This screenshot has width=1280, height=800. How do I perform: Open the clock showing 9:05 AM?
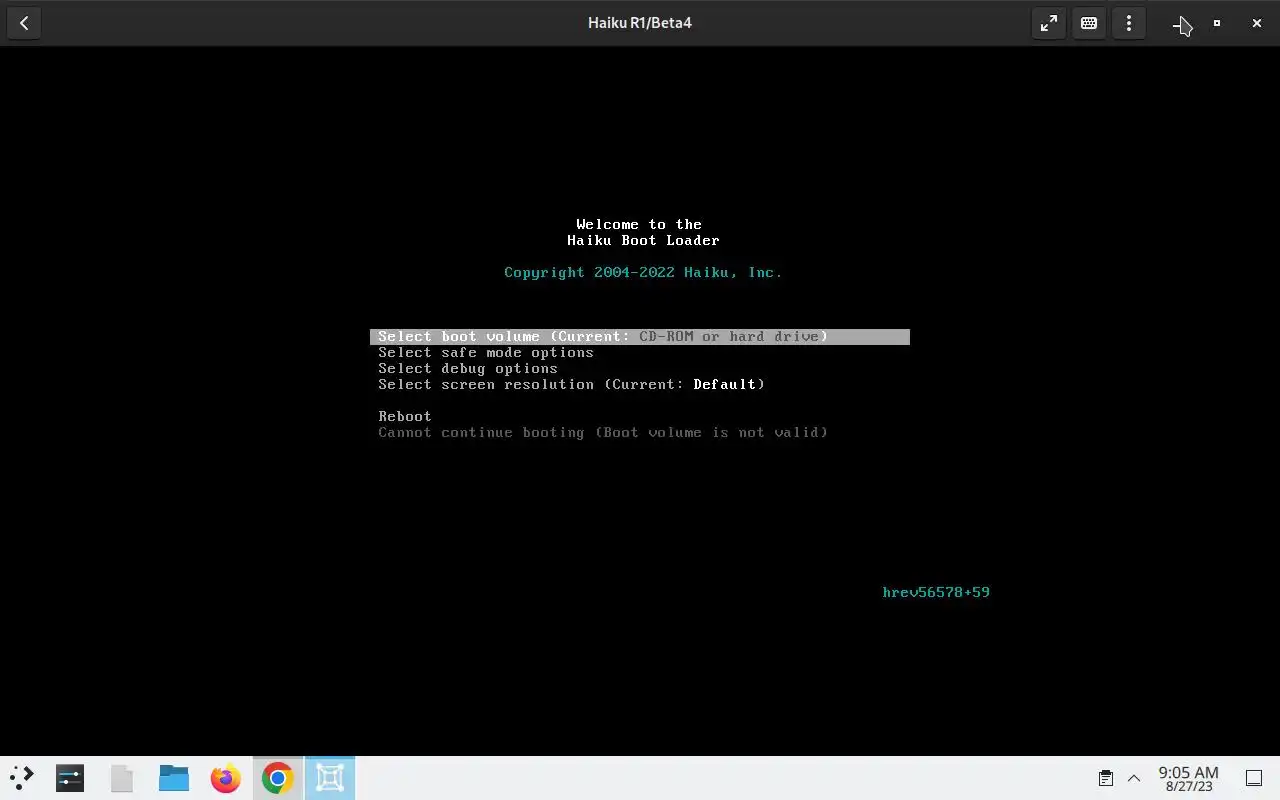pyautogui.click(x=1188, y=778)
